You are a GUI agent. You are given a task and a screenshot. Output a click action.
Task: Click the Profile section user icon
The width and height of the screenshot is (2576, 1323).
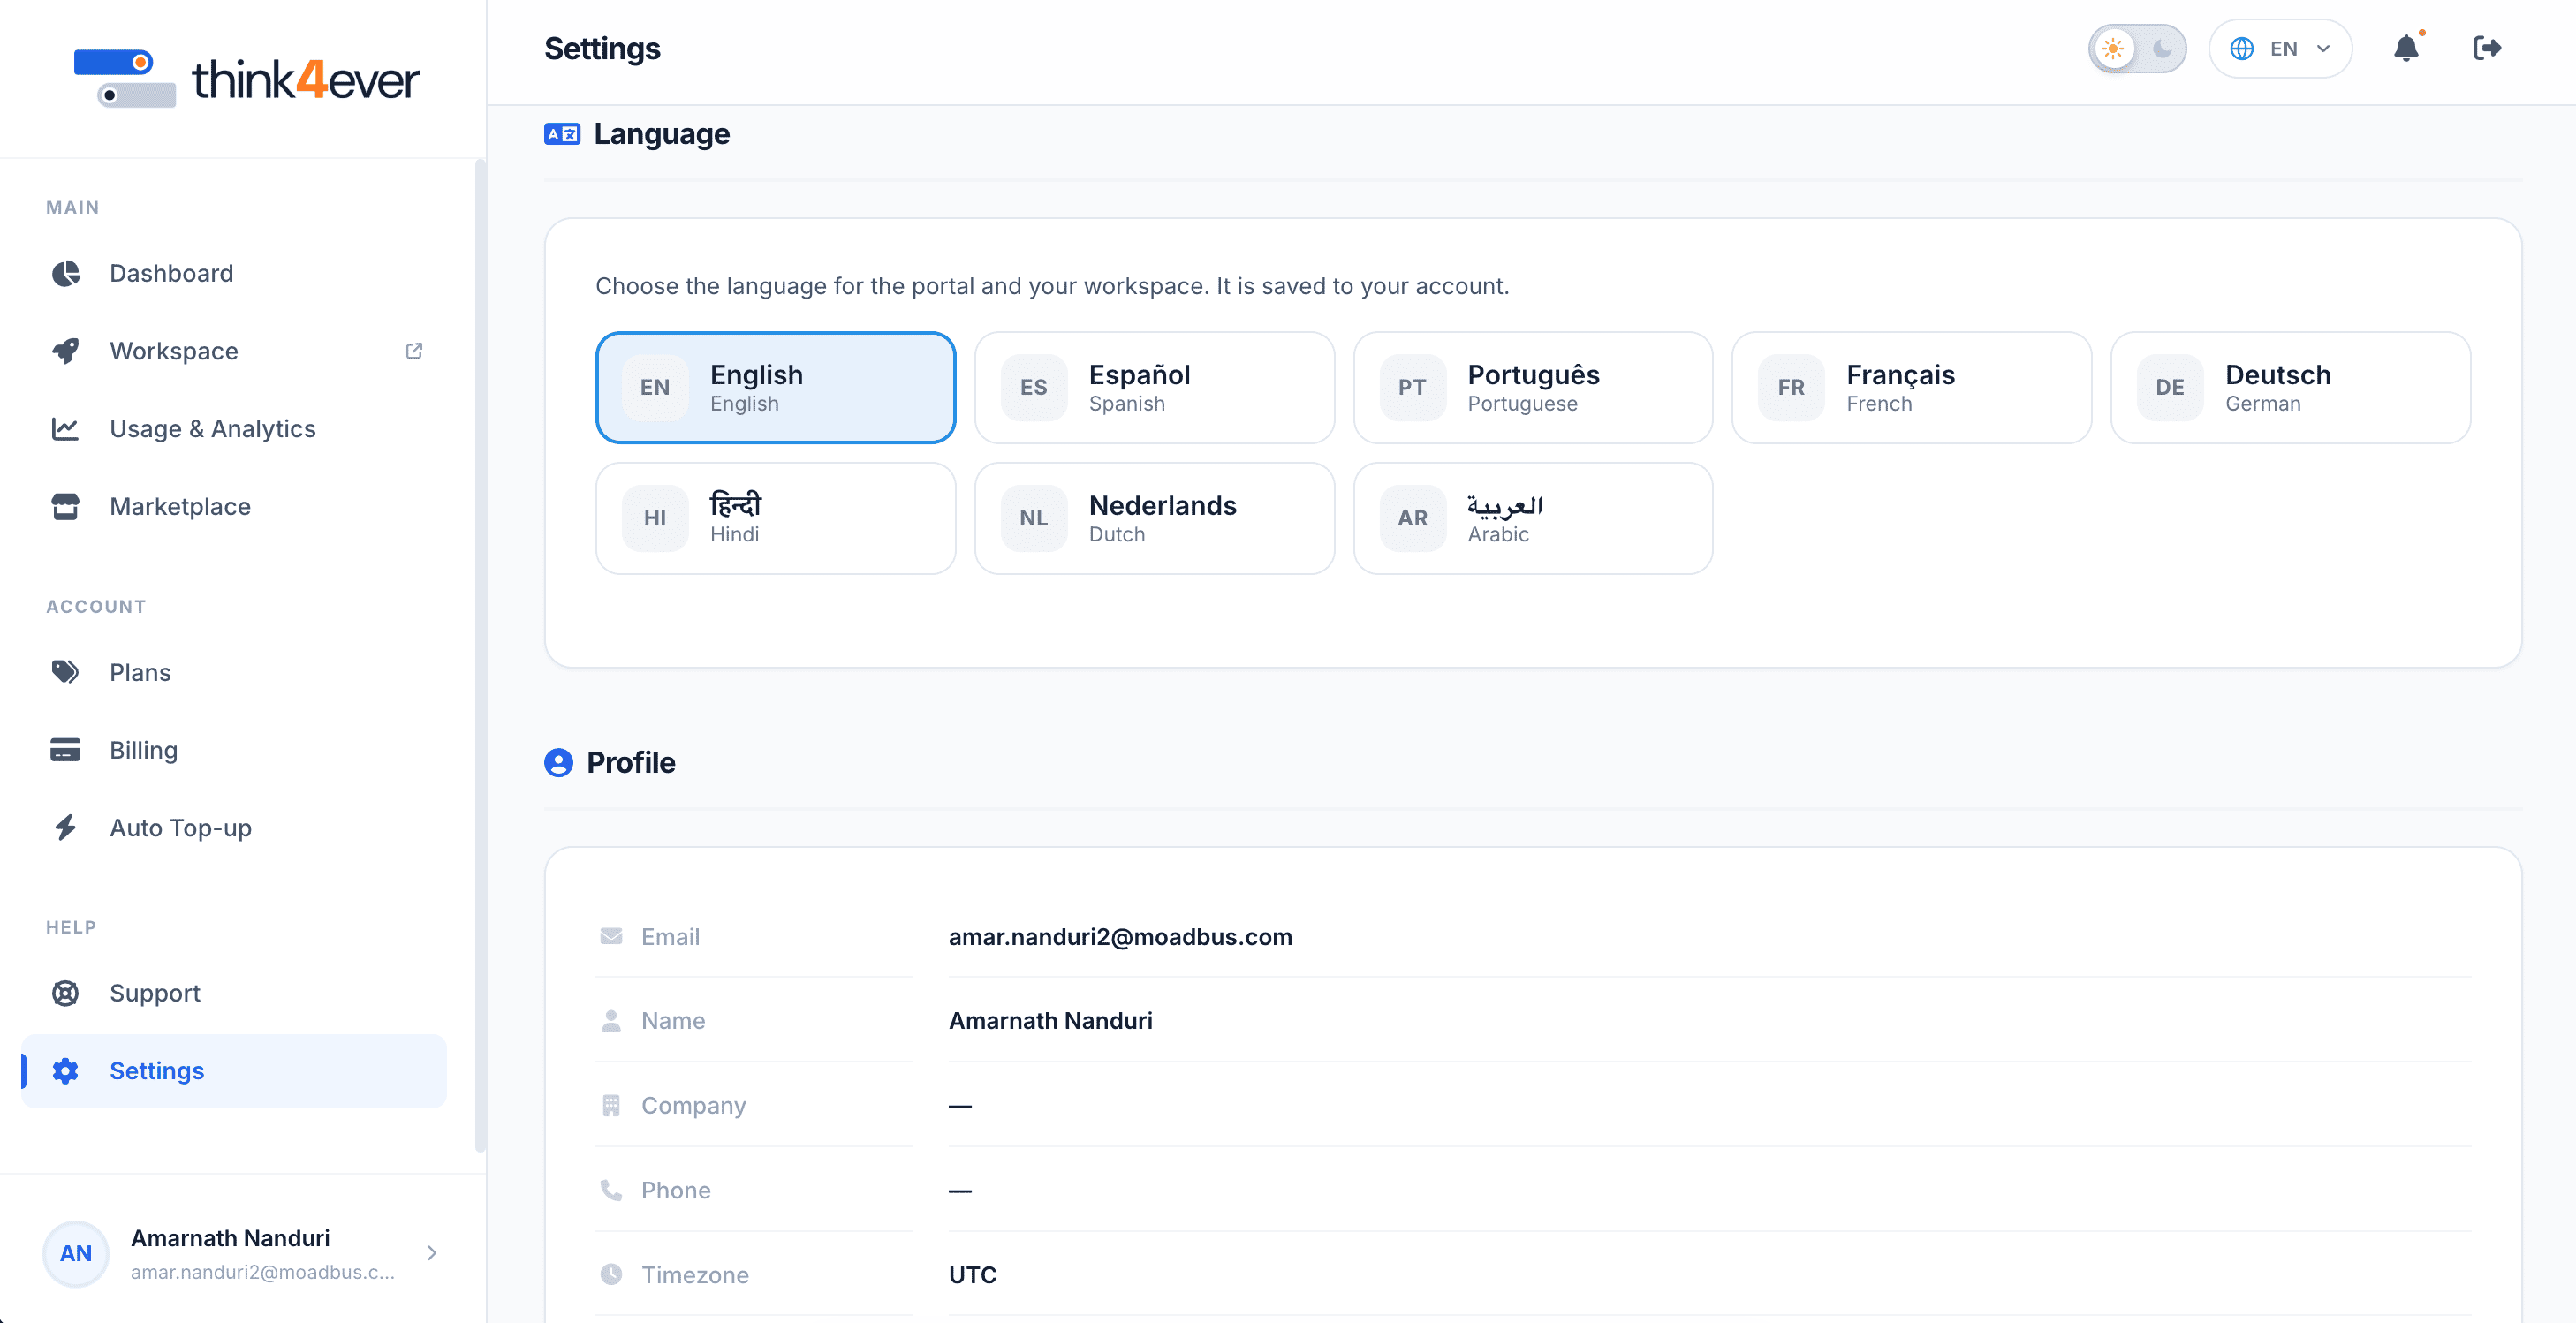[x=559, y=763]
